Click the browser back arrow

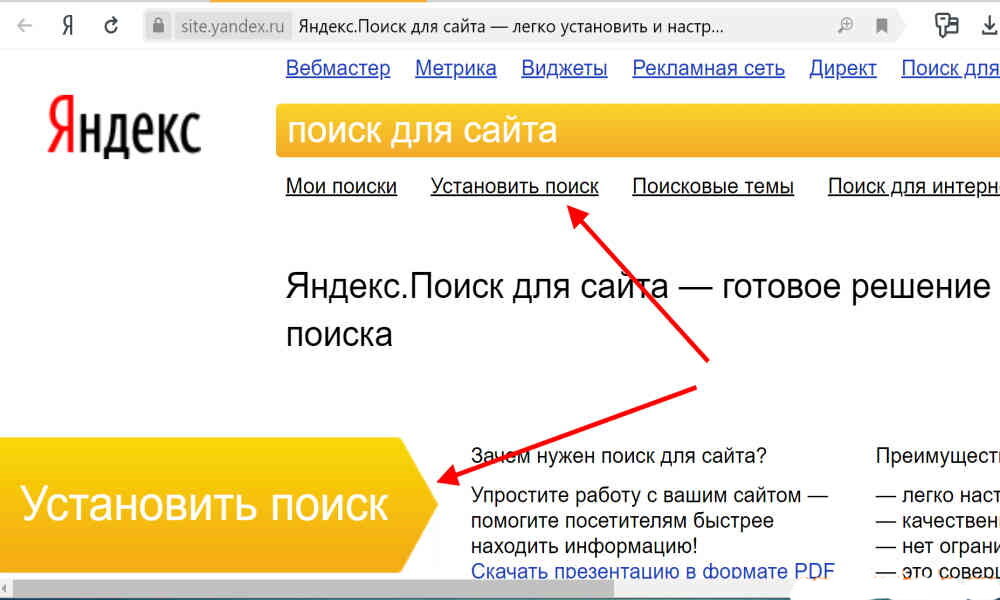pyautogui.click(x=24, y=26)
